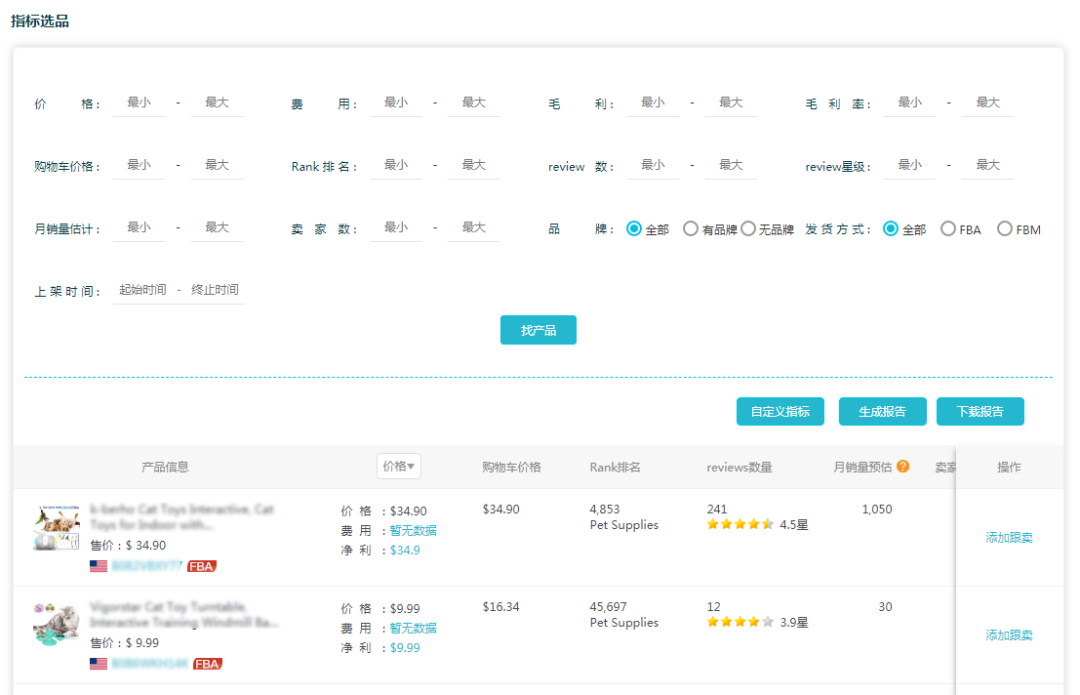Focus the 费用 maximum input
Viewport: 1080px width, 695px height.
[x=474, y=103]
